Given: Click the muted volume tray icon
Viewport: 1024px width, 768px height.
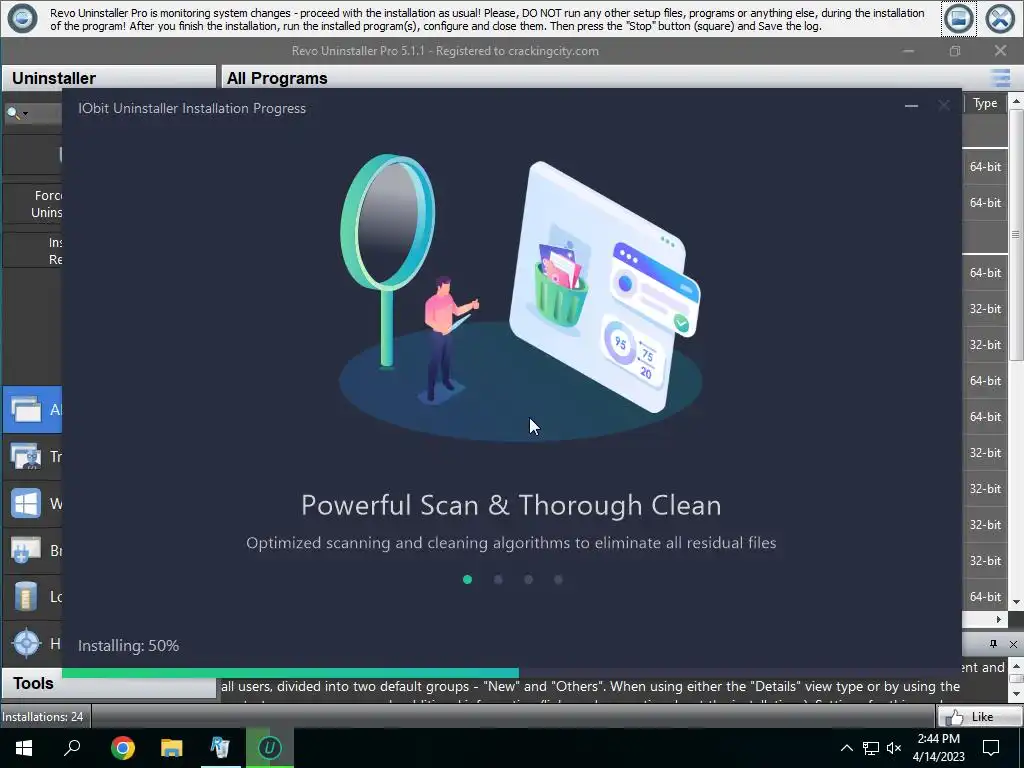Looking at the screenshot, I should click(x=894, y=748).
